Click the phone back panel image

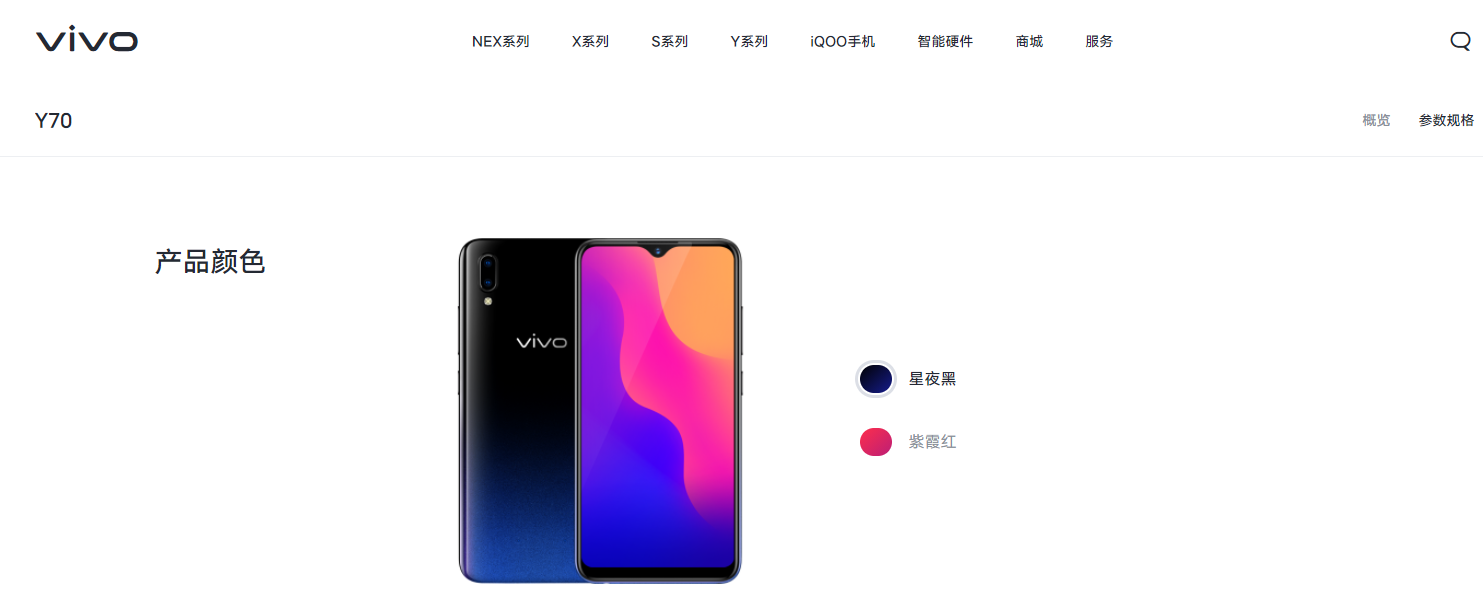(517, 411)
